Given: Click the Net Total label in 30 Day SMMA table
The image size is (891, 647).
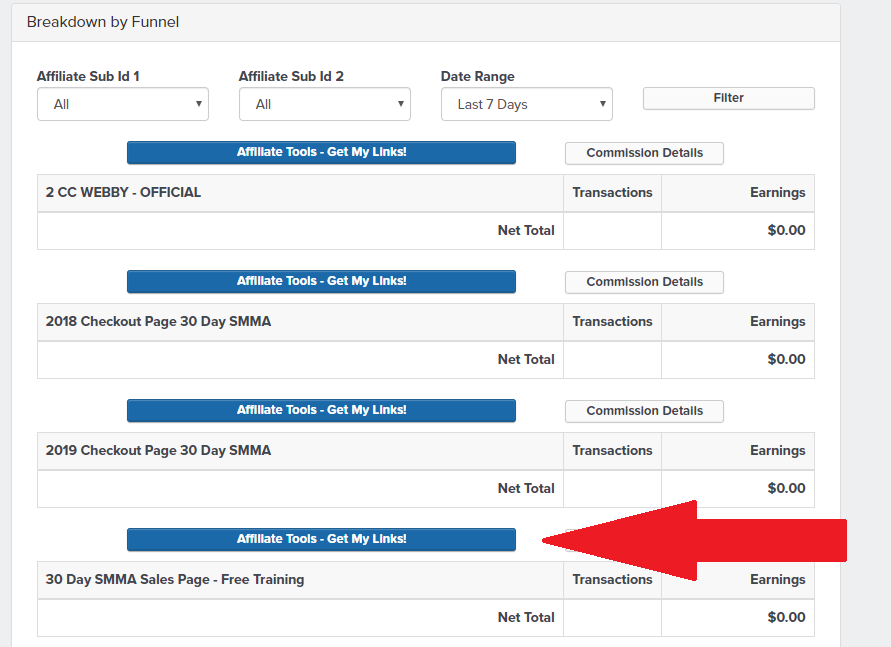Looking at the screenshot, I should click(x=526, y=617).
